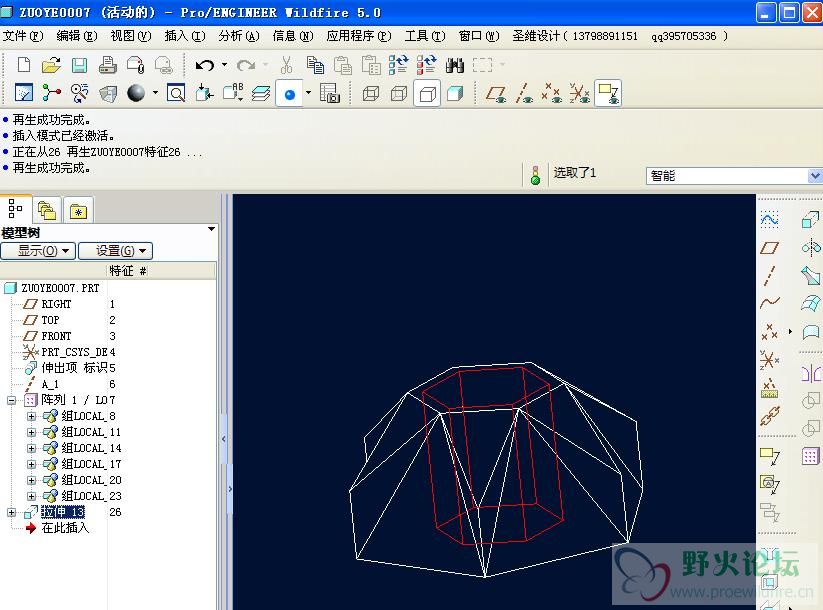Viewport: 823px width, 610px height.
Task: Toggle hidden line display mode
Action: (x=399, y=93)
